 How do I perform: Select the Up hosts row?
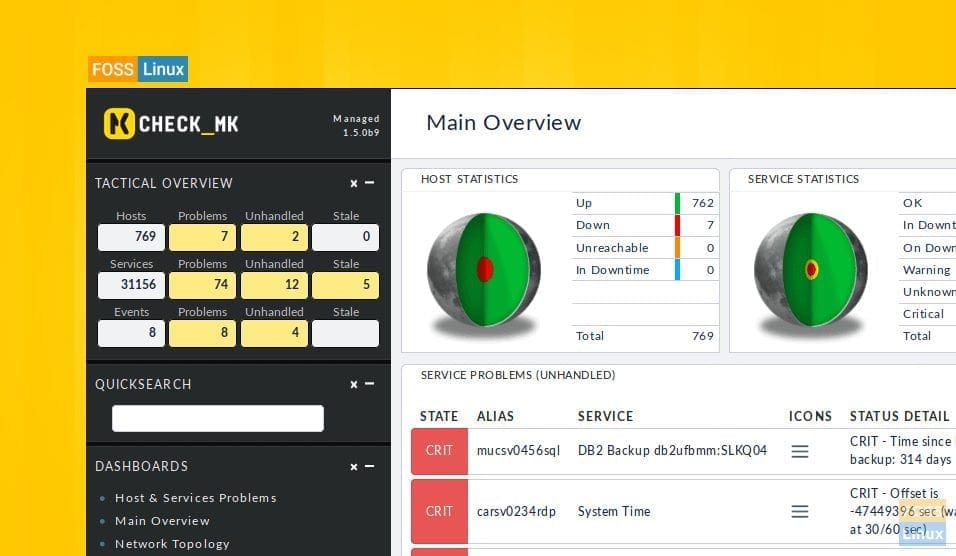(645, 203)
